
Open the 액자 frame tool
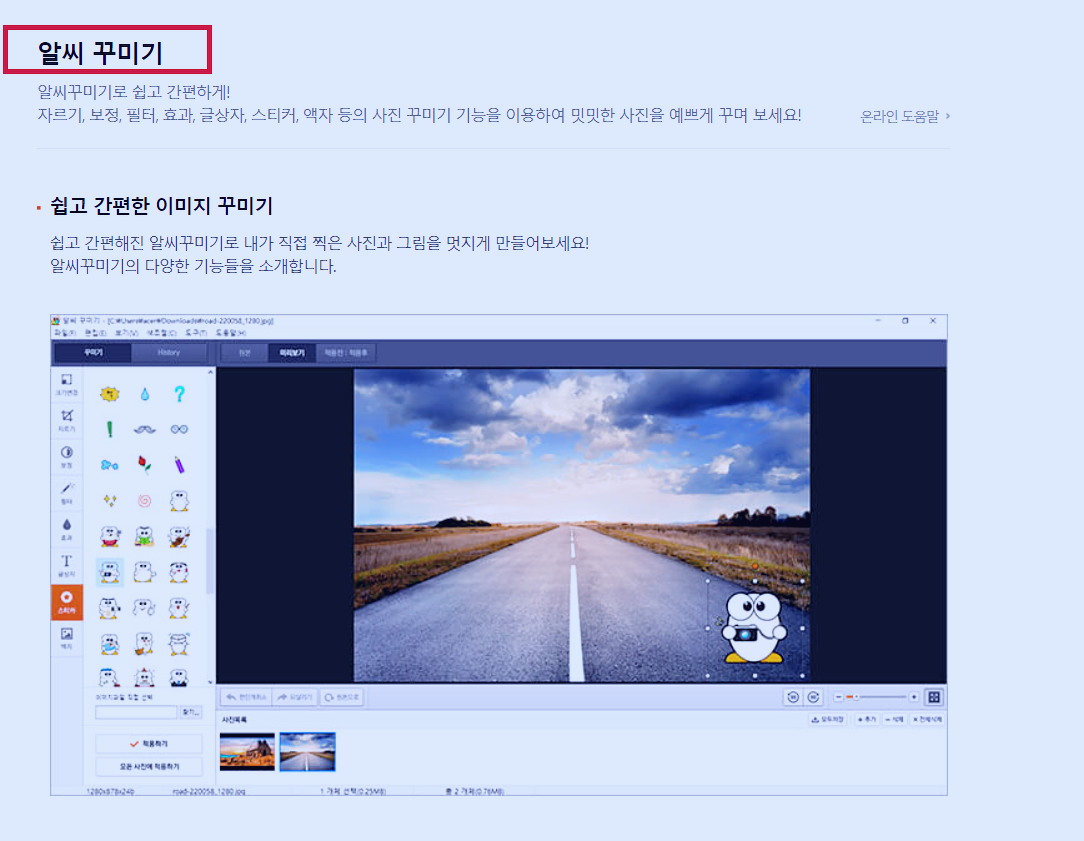coord(66,638)
